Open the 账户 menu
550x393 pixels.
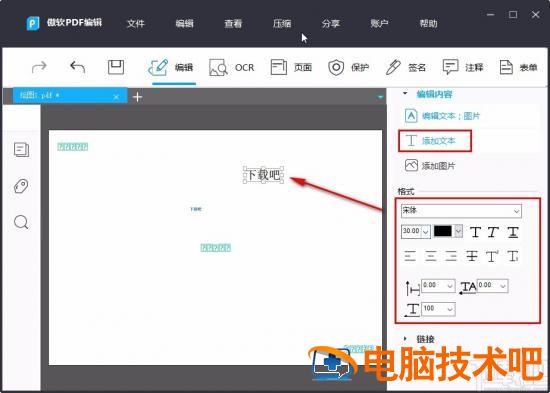[x=379, y=24]
